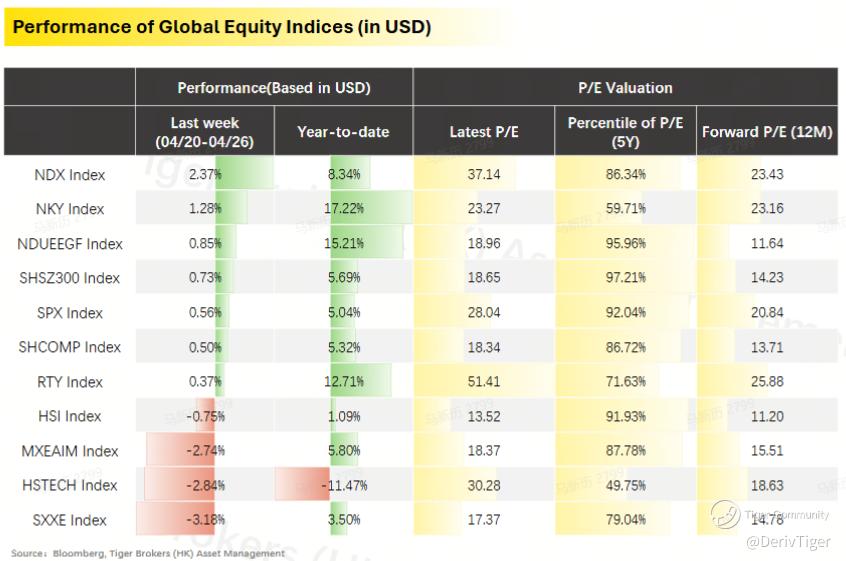Click the Performance of Global Equity Indices title
The image size is (846, 561).
pos(222,26)
